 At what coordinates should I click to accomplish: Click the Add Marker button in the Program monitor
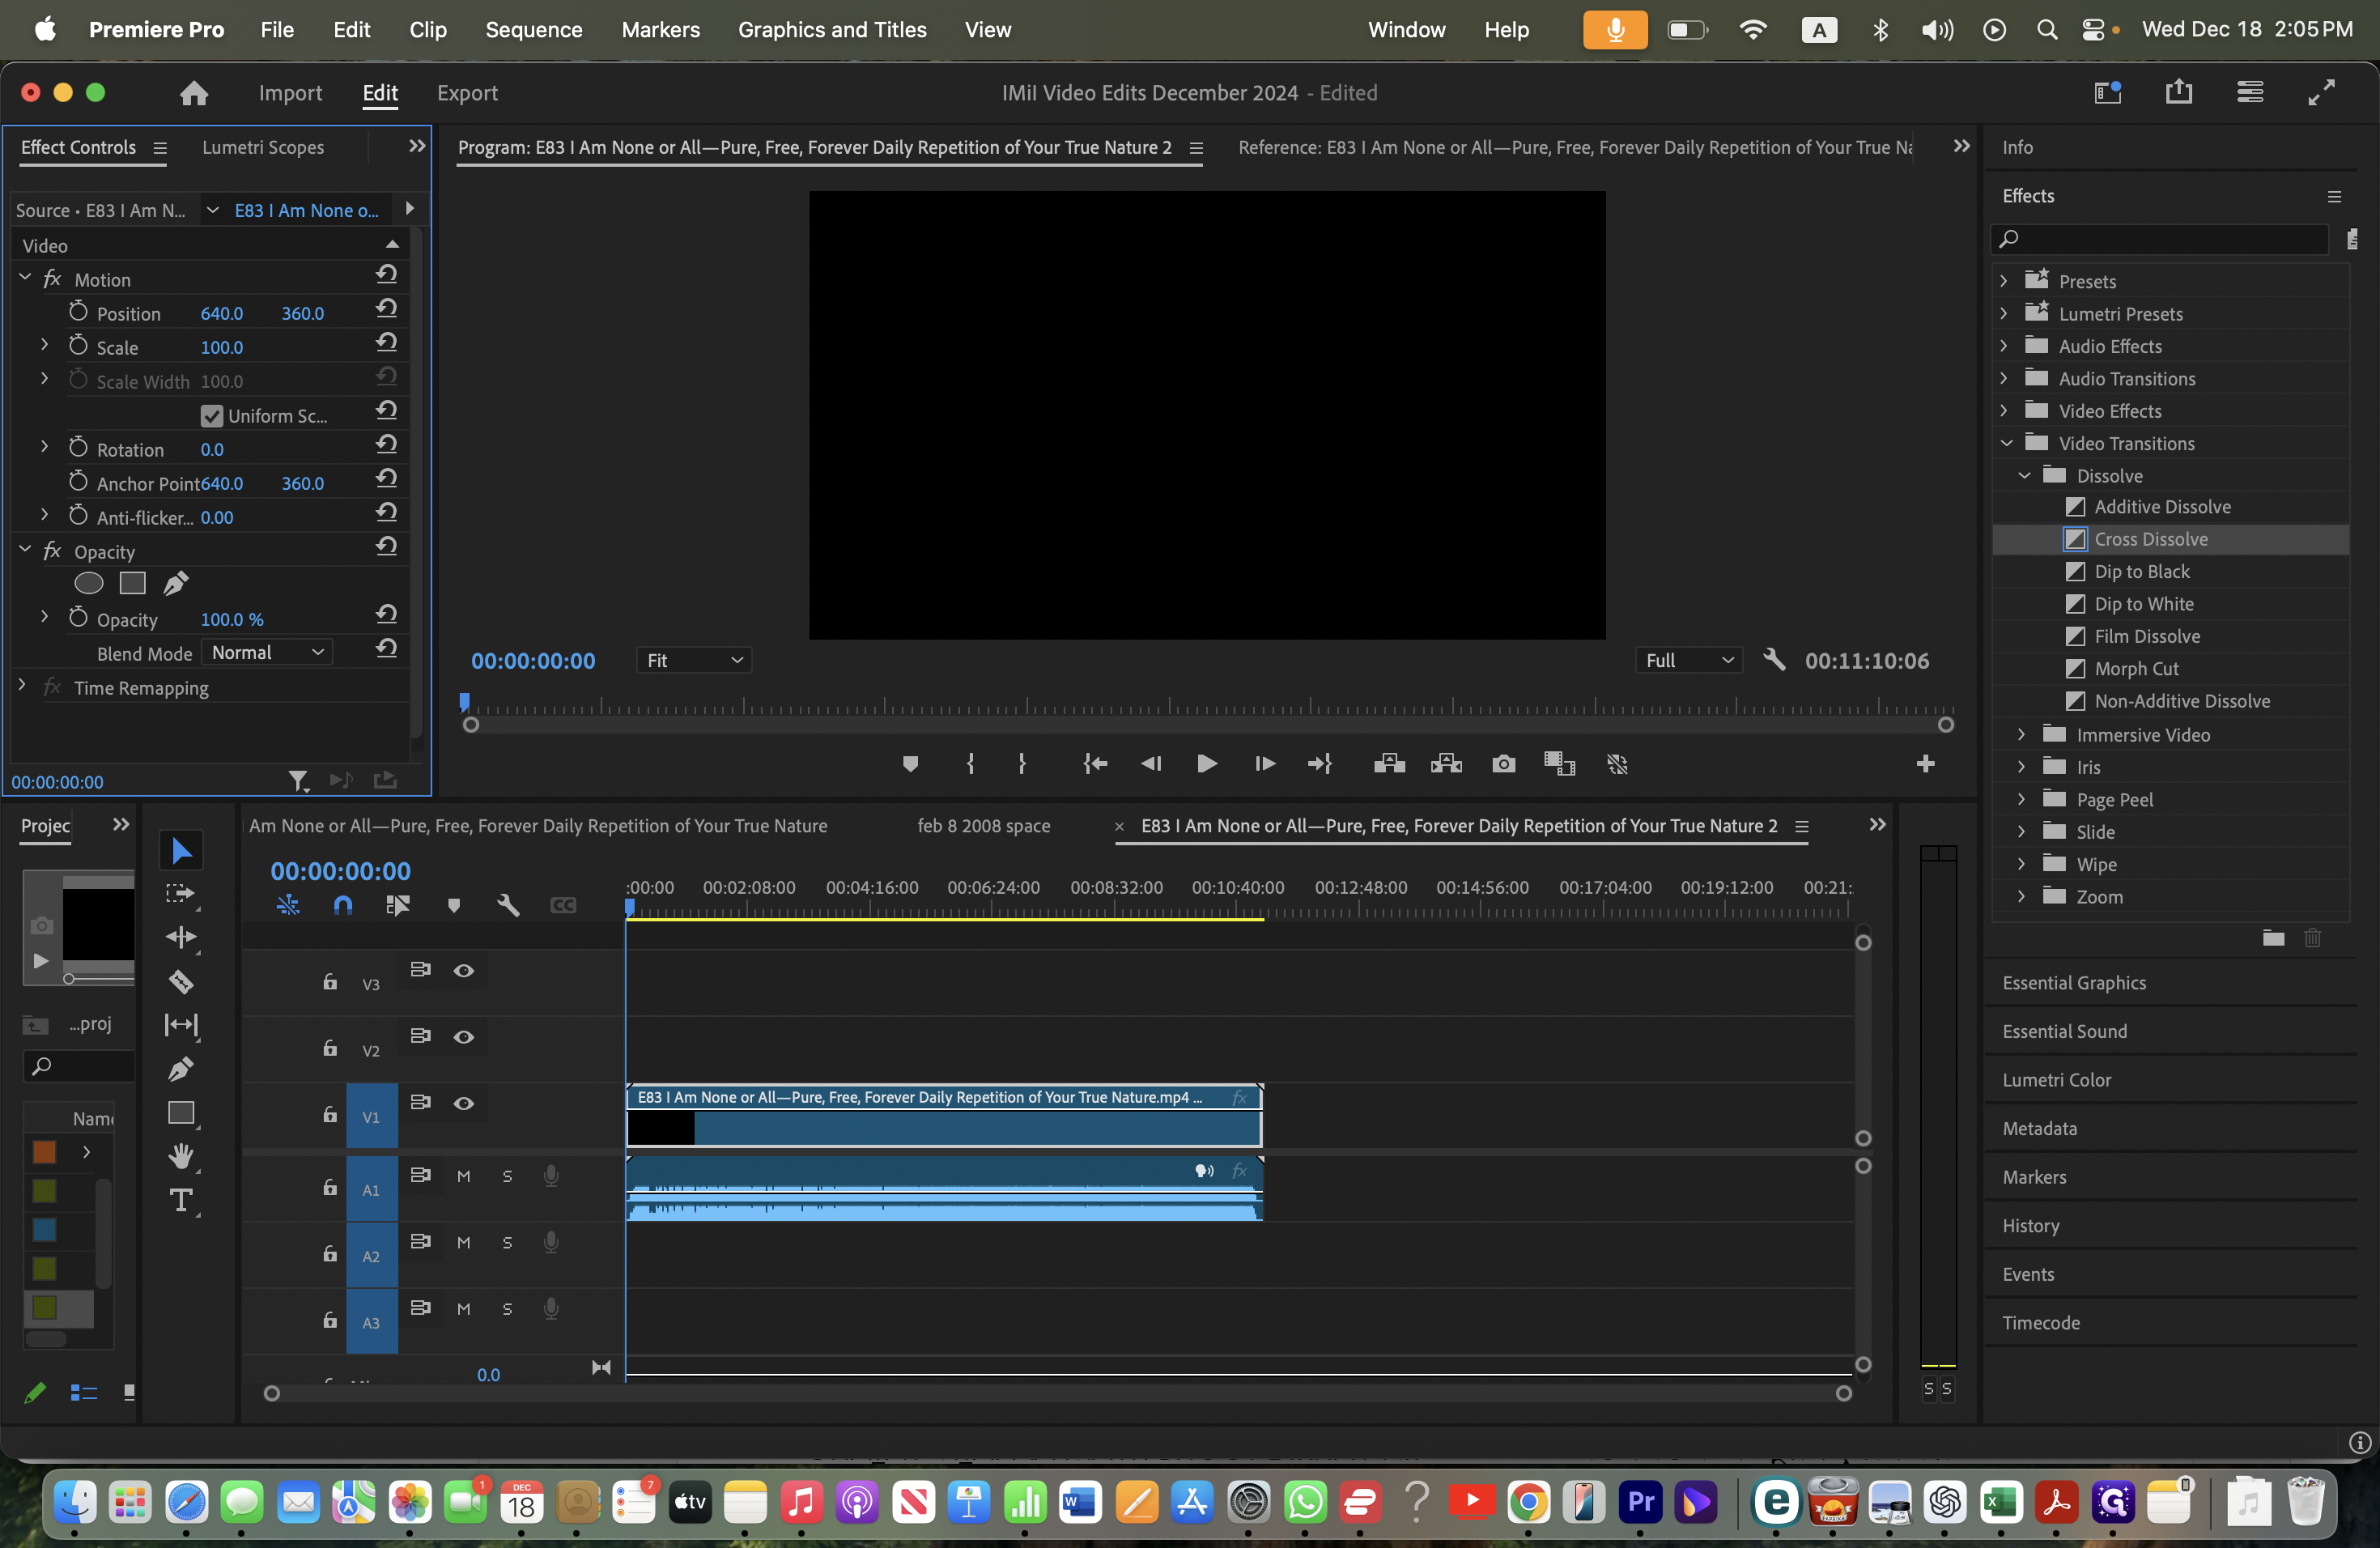tap(910, 764)
